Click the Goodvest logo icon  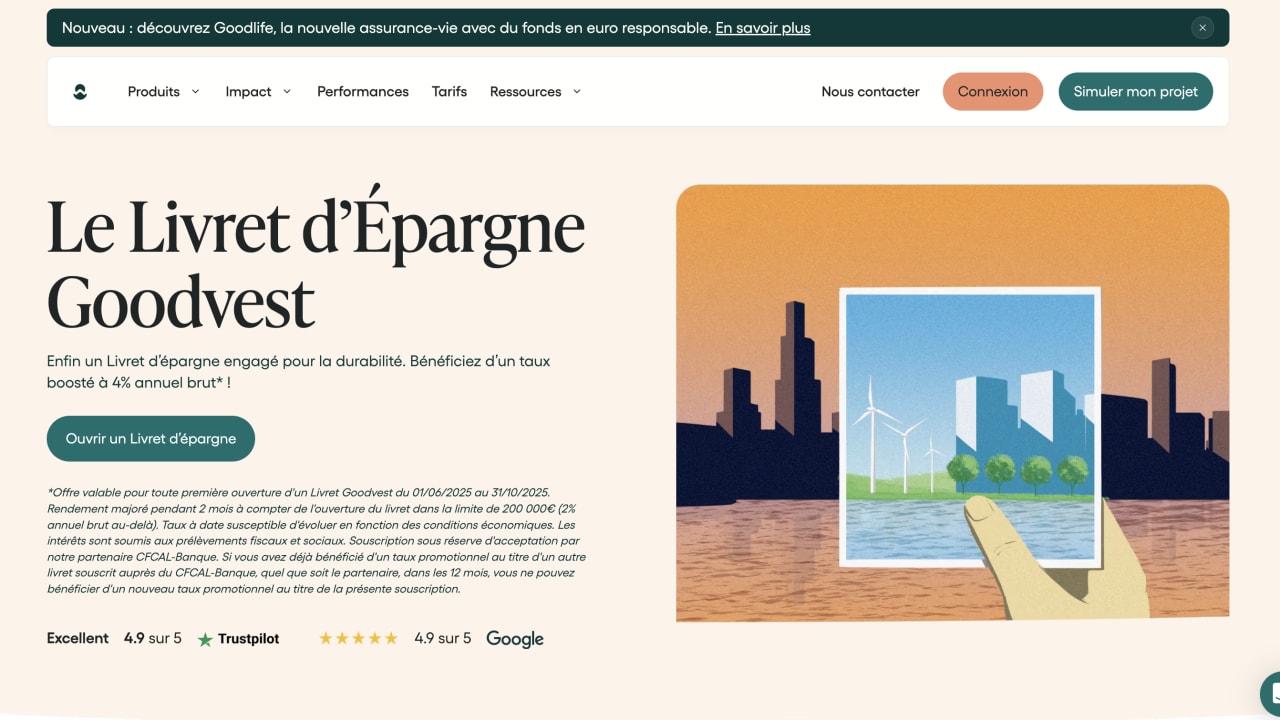point(80,92)
